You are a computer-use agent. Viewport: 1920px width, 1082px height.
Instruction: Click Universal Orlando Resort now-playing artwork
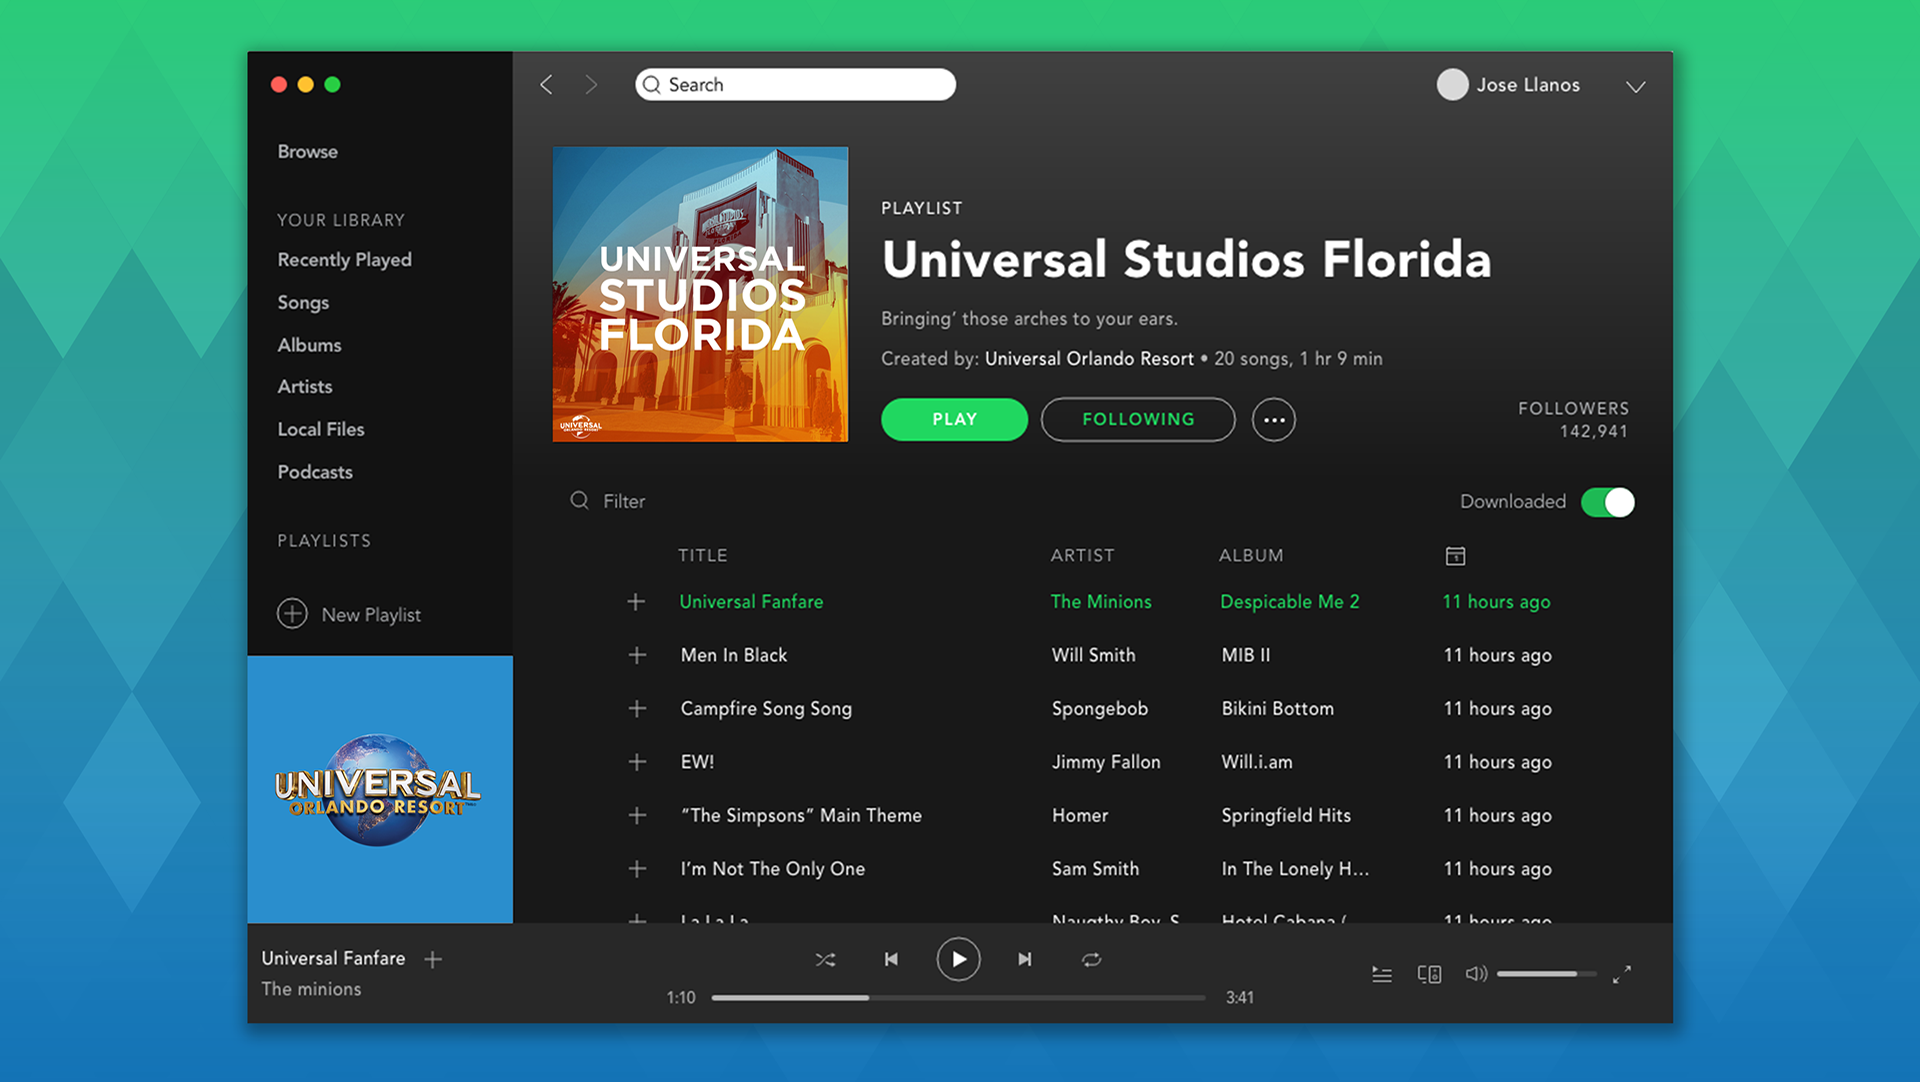[x=380, y=789]
